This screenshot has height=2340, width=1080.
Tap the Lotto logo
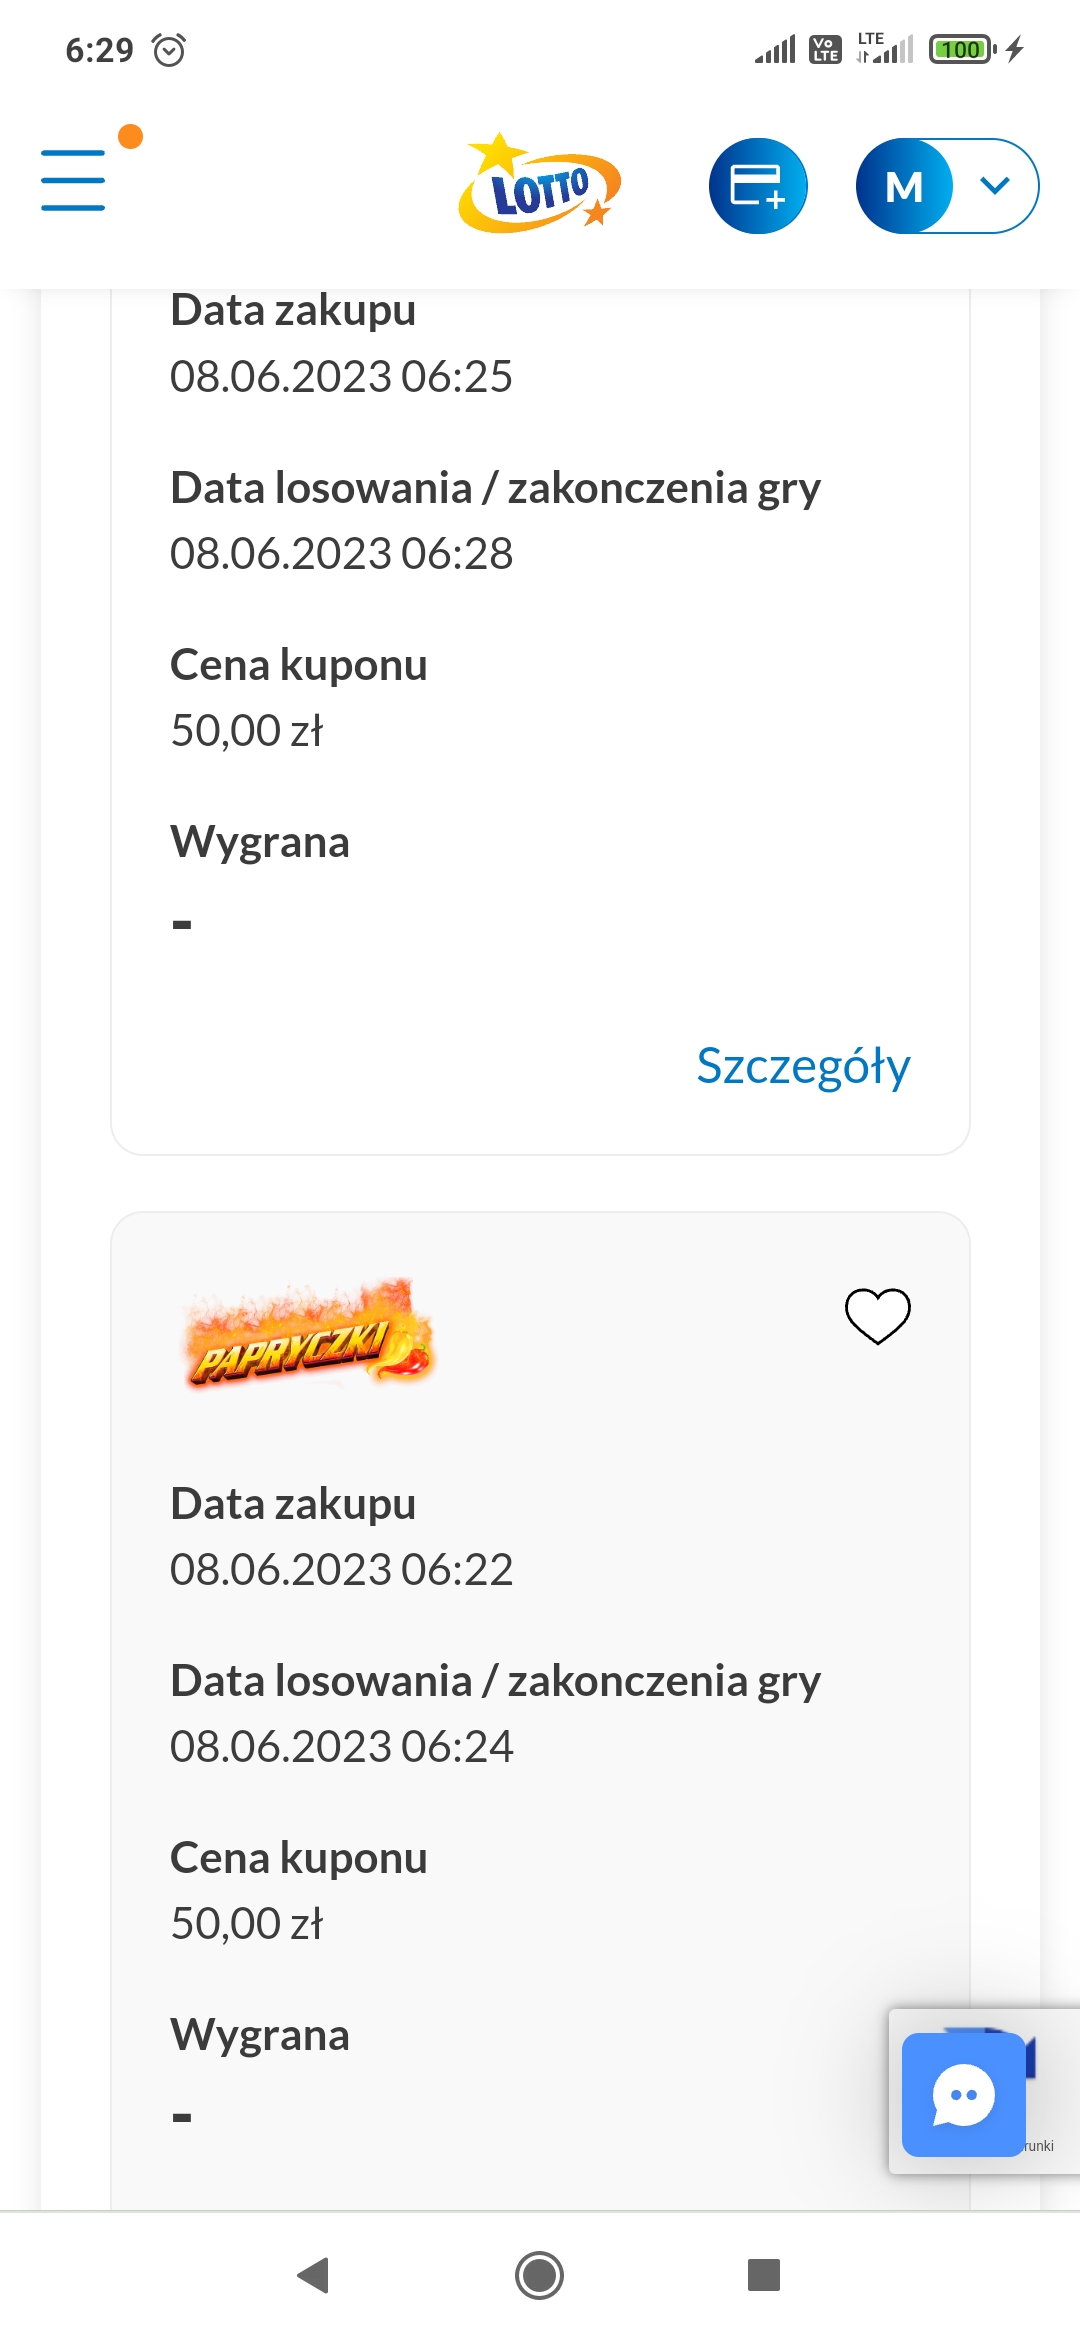coord(540,185)
